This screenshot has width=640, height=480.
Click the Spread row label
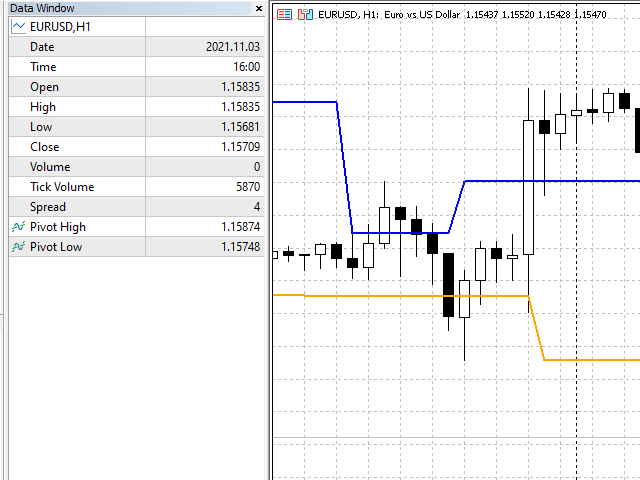(x=48, y=207)
